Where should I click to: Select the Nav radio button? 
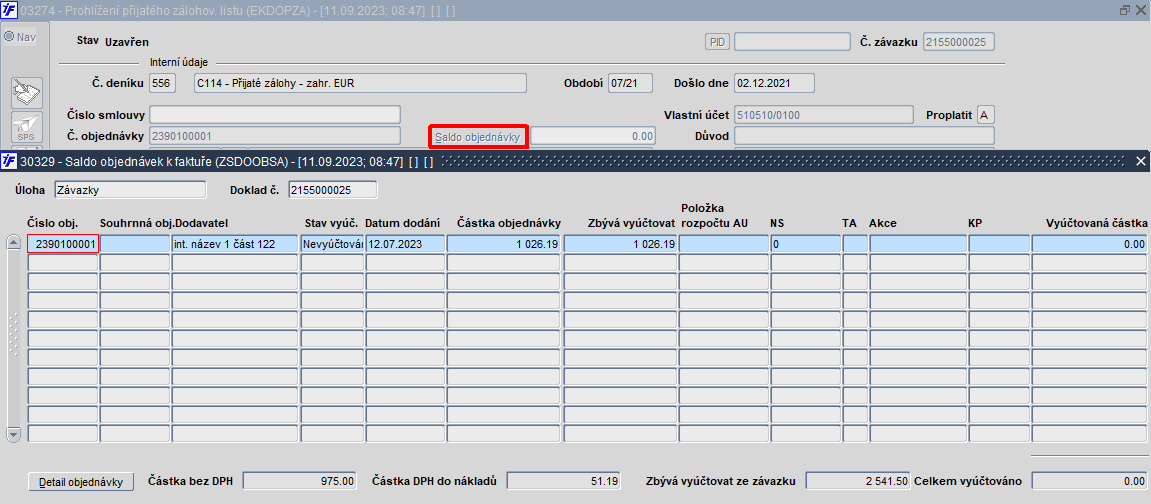(9, 37)
